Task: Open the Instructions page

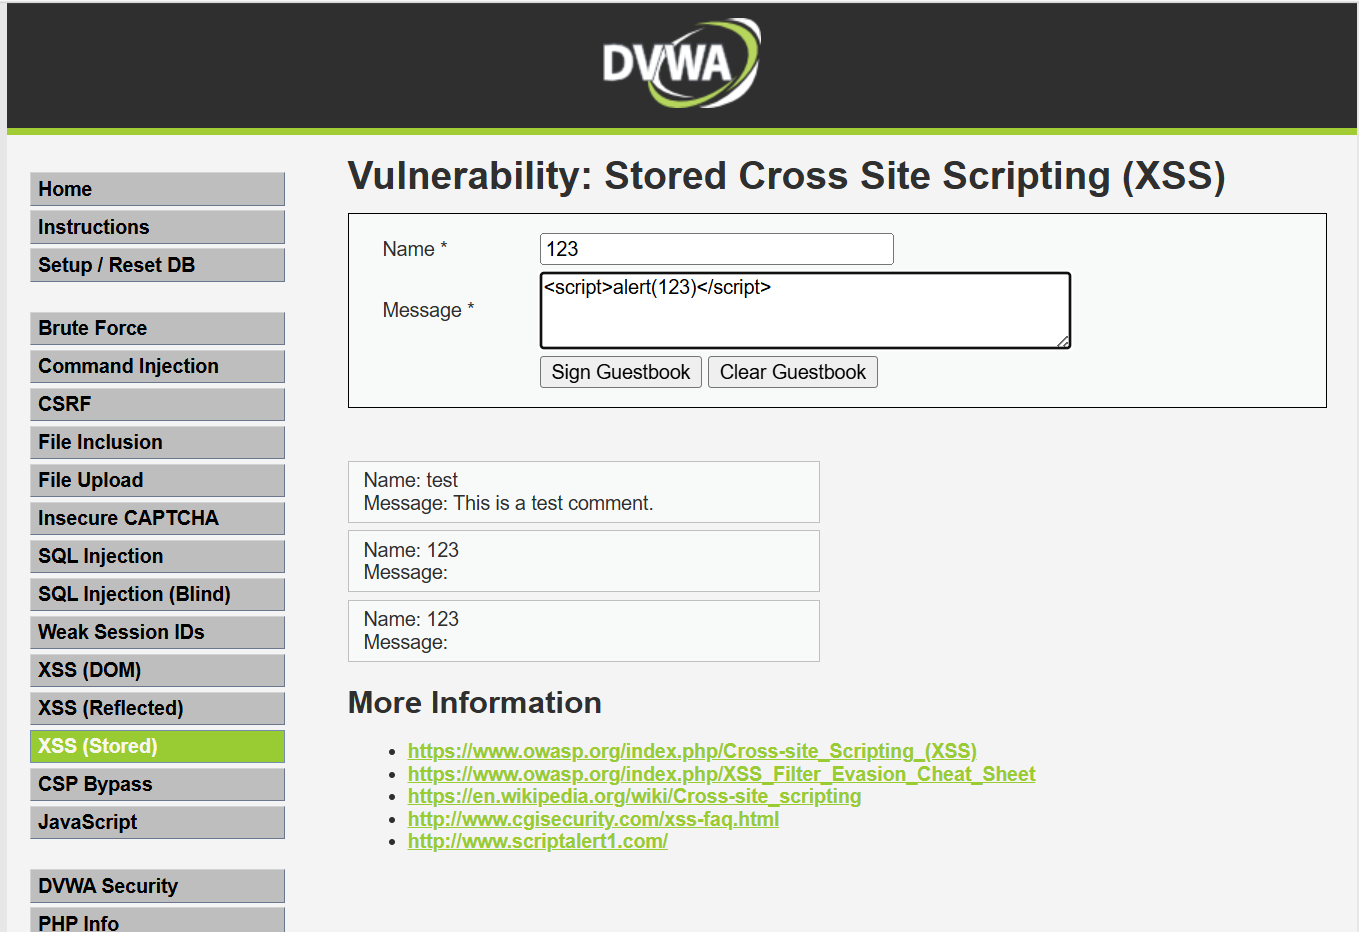Action: 157,227
